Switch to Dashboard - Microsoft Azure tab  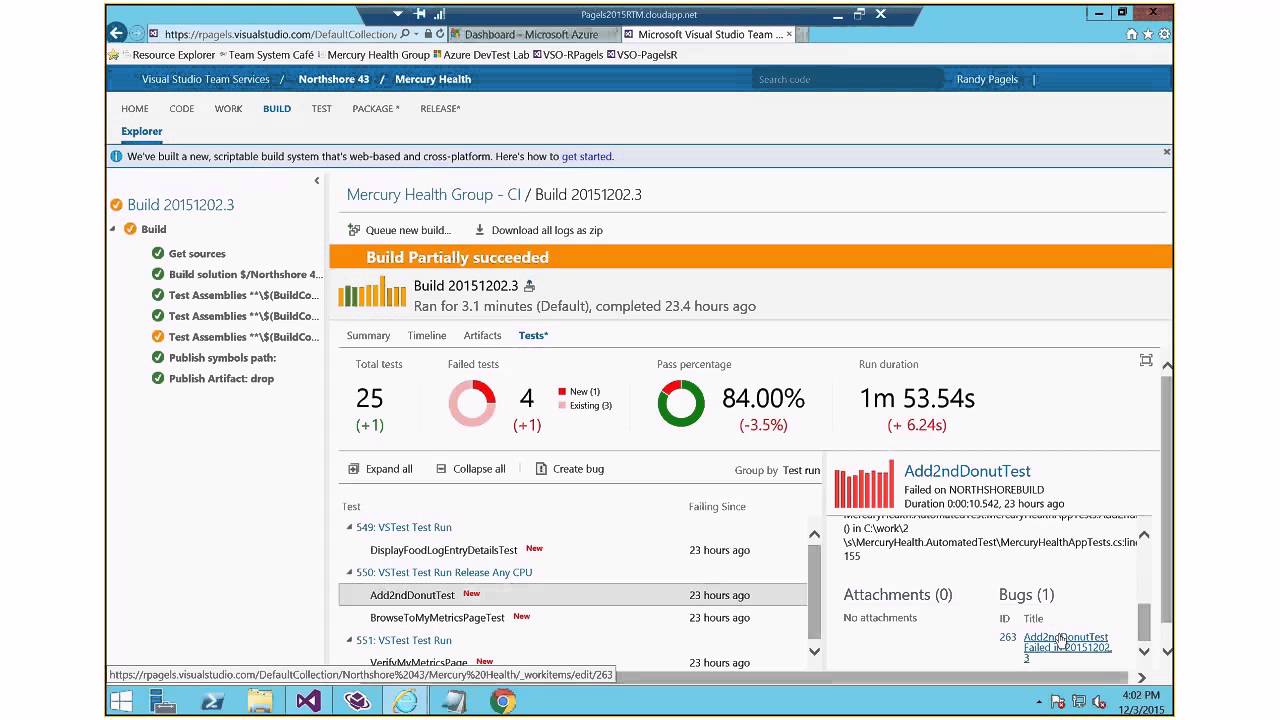(530, 34)
